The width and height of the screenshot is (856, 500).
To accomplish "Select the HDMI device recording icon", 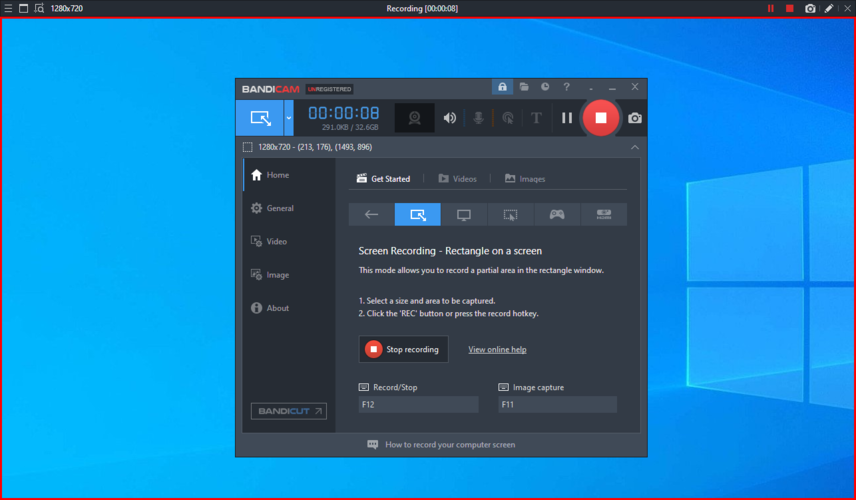I will click(604, 215).
